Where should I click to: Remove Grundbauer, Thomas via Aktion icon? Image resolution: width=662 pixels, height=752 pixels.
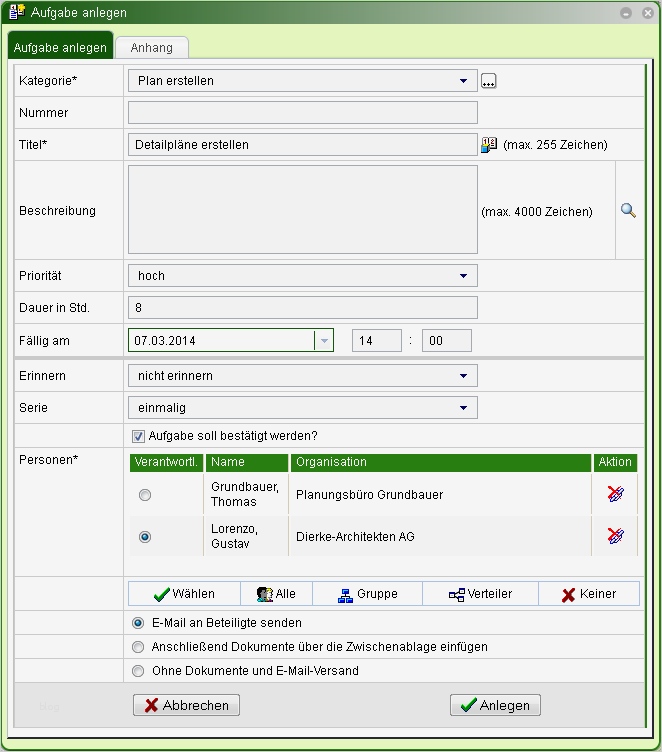[x=615, y=494]
